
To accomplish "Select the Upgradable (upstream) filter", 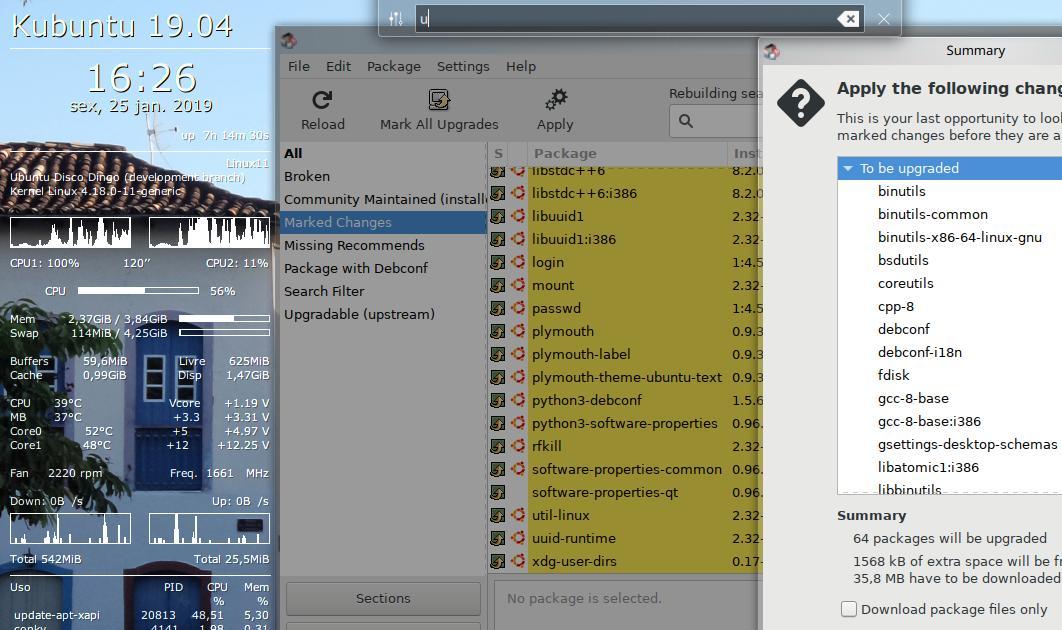I will [383, 314].
